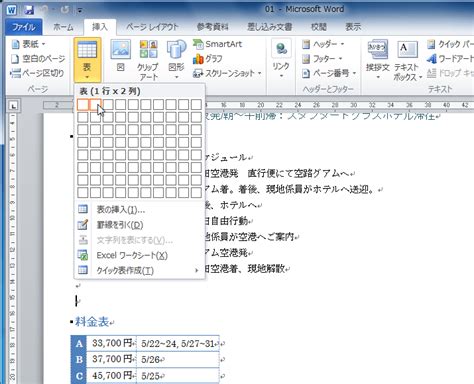The image size is (474, 384).
Task: Insert SmartArt graphic
Action: click(217, 44)
